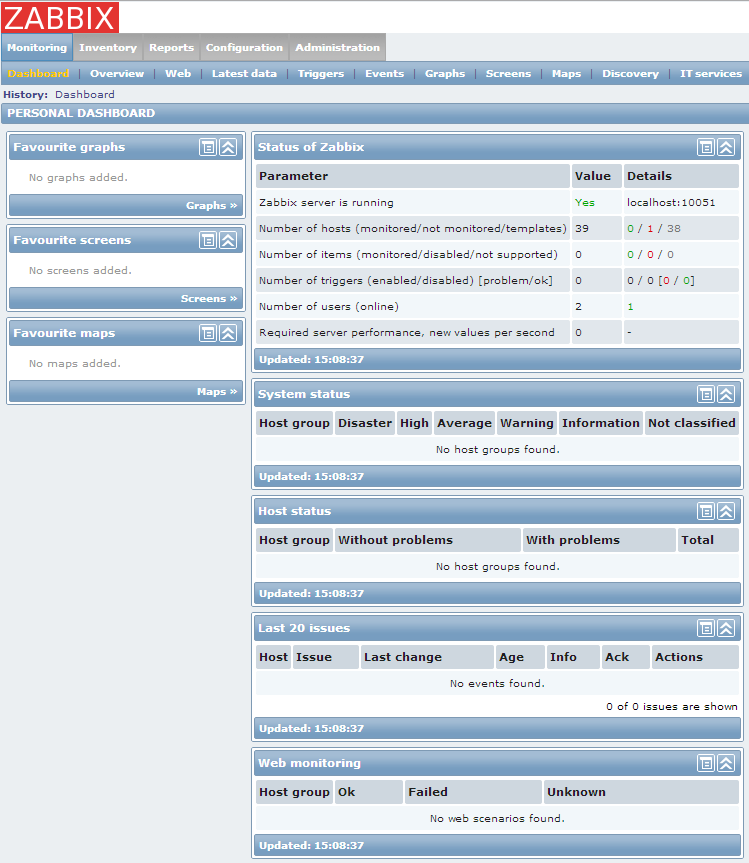Screen dimensions: 749x863
Task: Switch to the Inventory tab
Action: pyautogui.click(x=108, y=47)
